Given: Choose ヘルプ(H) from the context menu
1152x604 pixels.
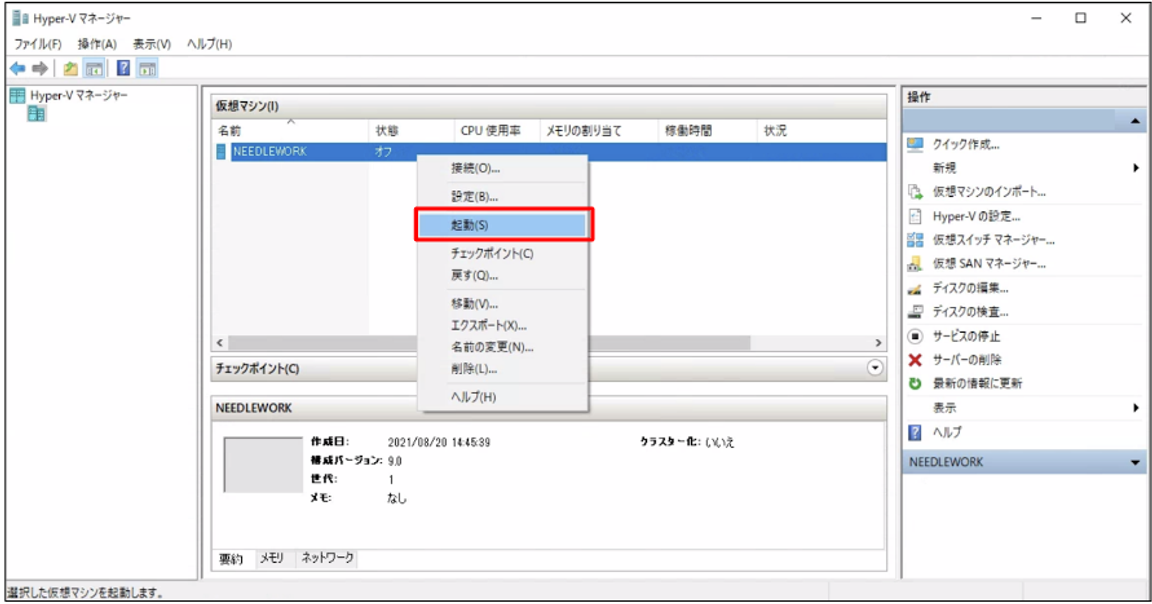Looking at the screenshot, I should point(503,397).
